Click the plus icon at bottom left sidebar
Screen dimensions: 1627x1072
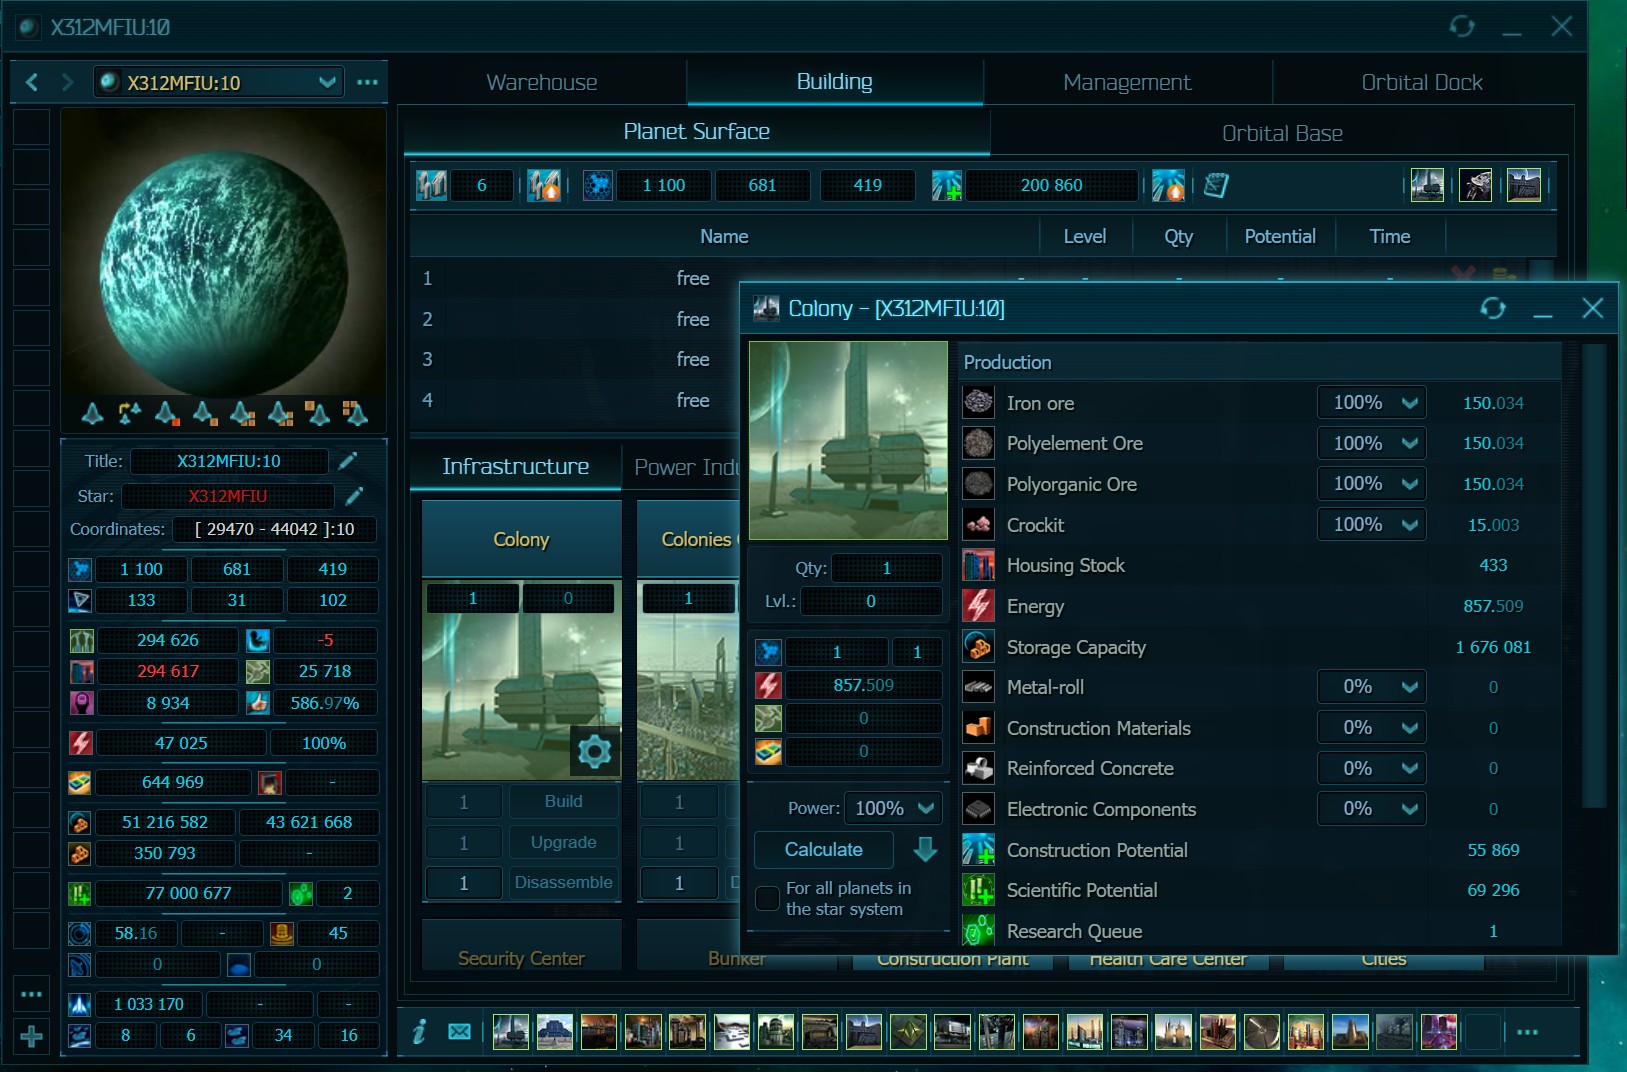[31, 1036]
